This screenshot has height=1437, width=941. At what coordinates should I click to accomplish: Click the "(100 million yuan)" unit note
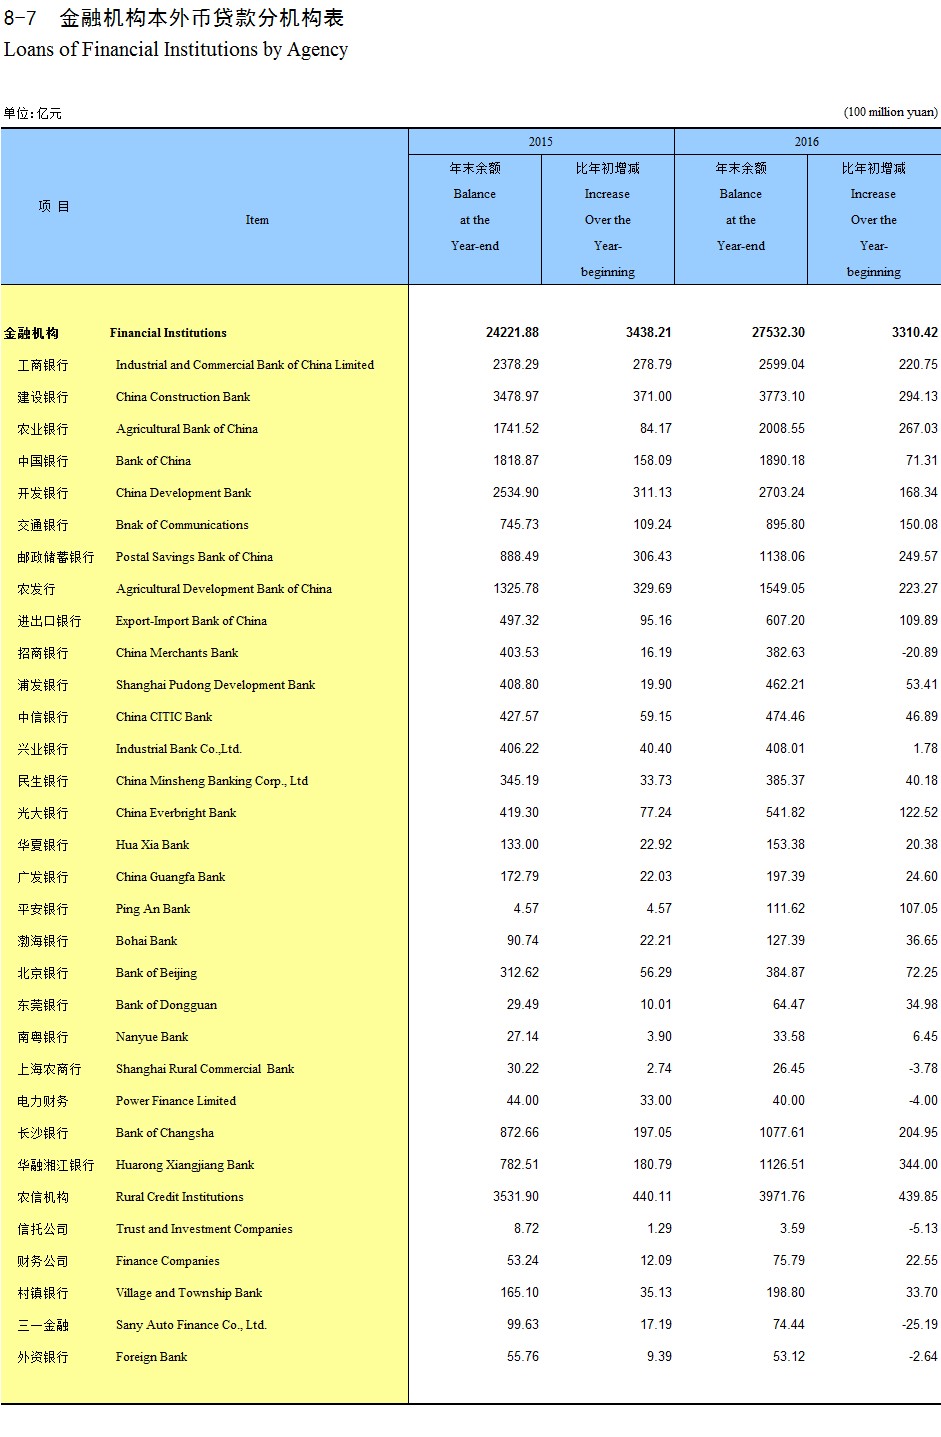pyautogui.click(x=891, y=112)
